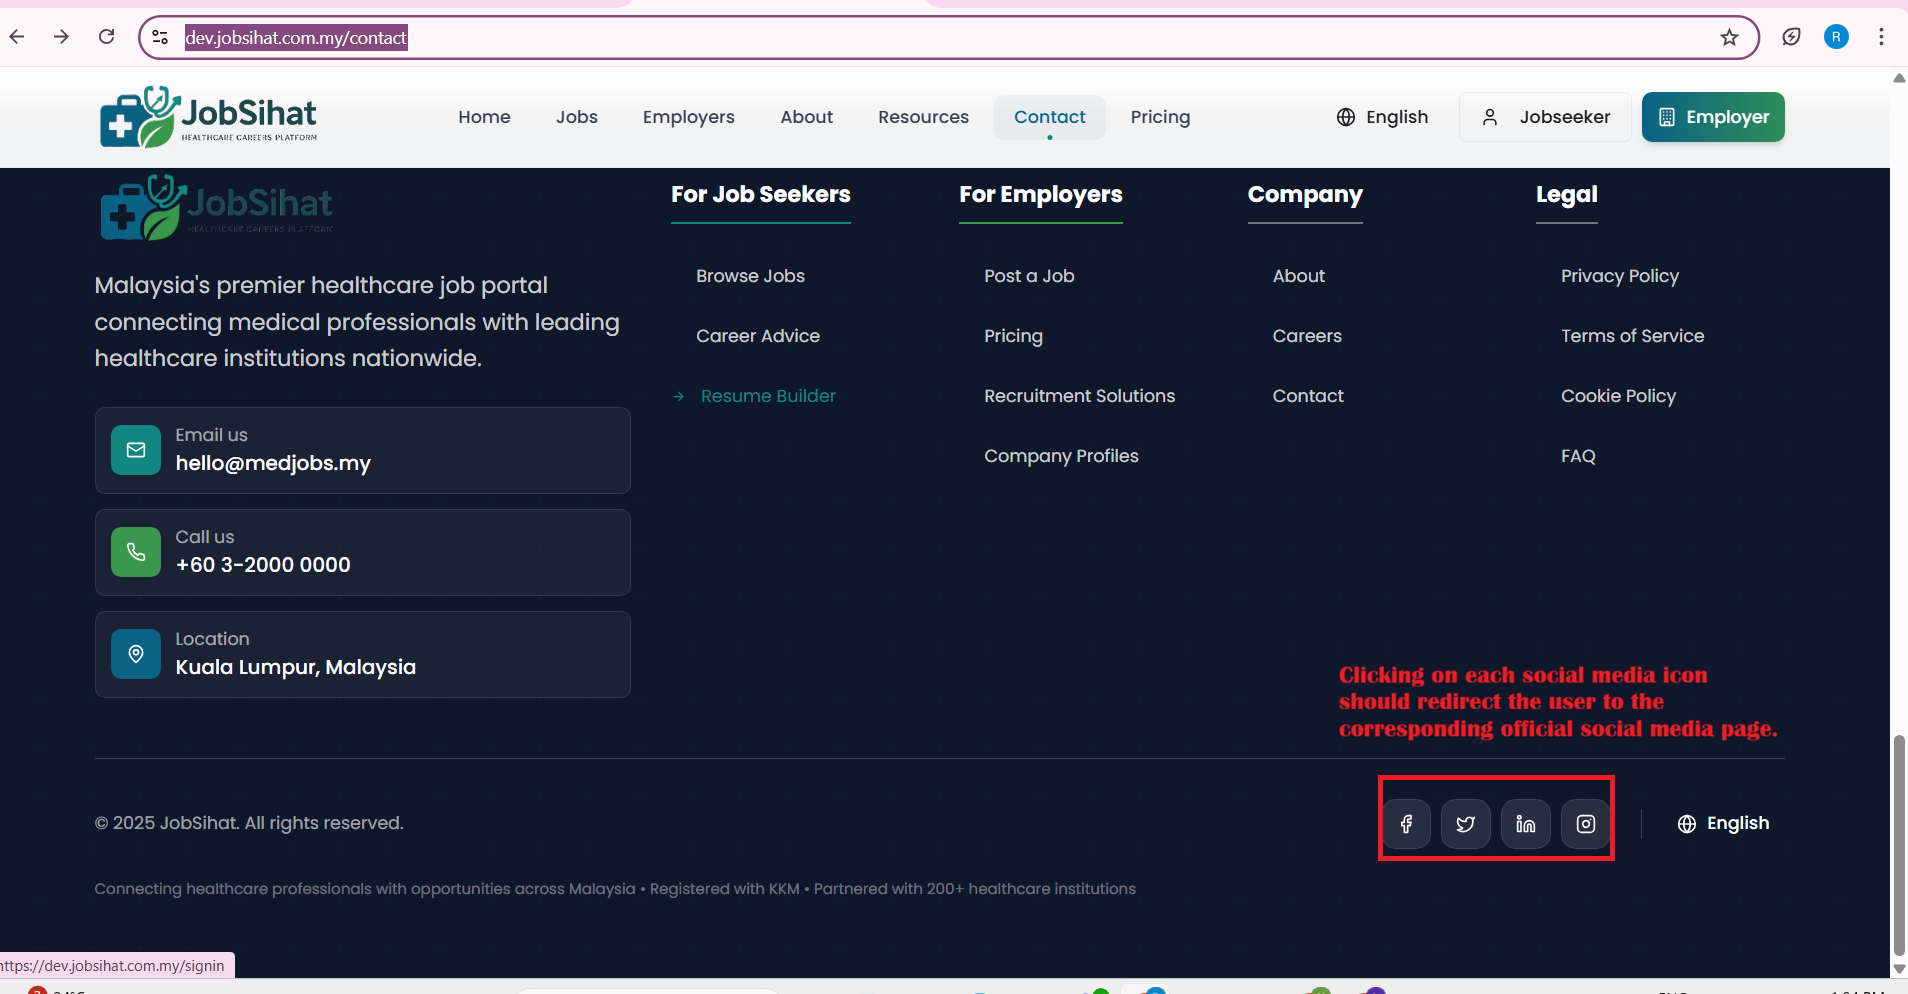1908x994 pixels.
Task: Bookmark this page with star icon
Action: click(x=1729, y=38)
